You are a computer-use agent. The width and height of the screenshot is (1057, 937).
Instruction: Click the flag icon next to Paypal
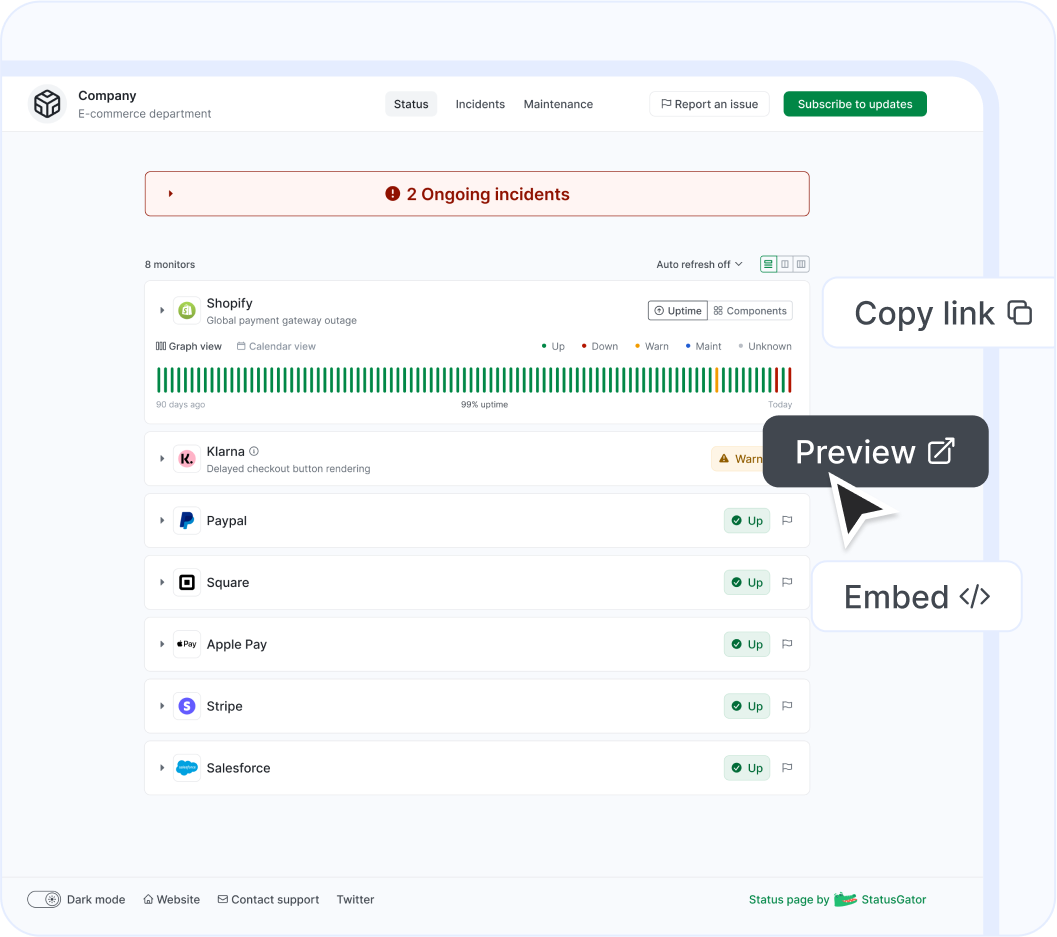click(x=787, y=520)
